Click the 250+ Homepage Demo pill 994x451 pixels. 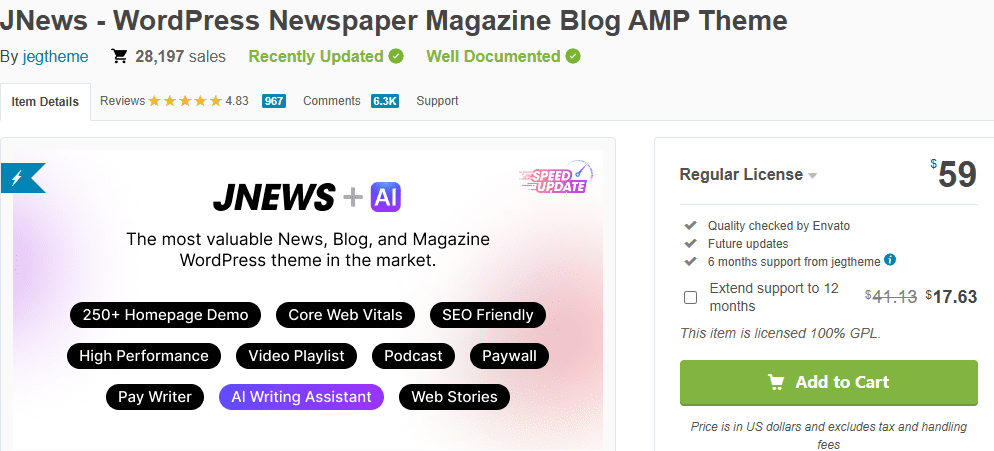165,315
